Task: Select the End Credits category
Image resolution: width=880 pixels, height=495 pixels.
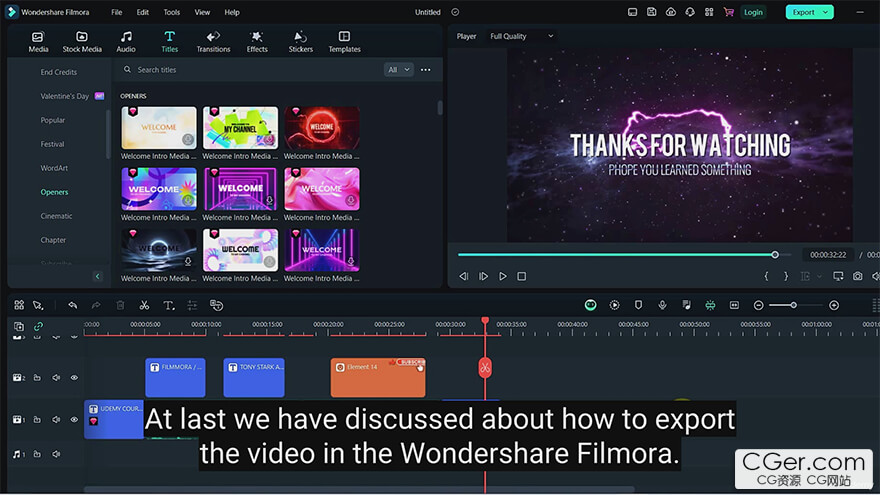Action: click(x=58, y=72)
